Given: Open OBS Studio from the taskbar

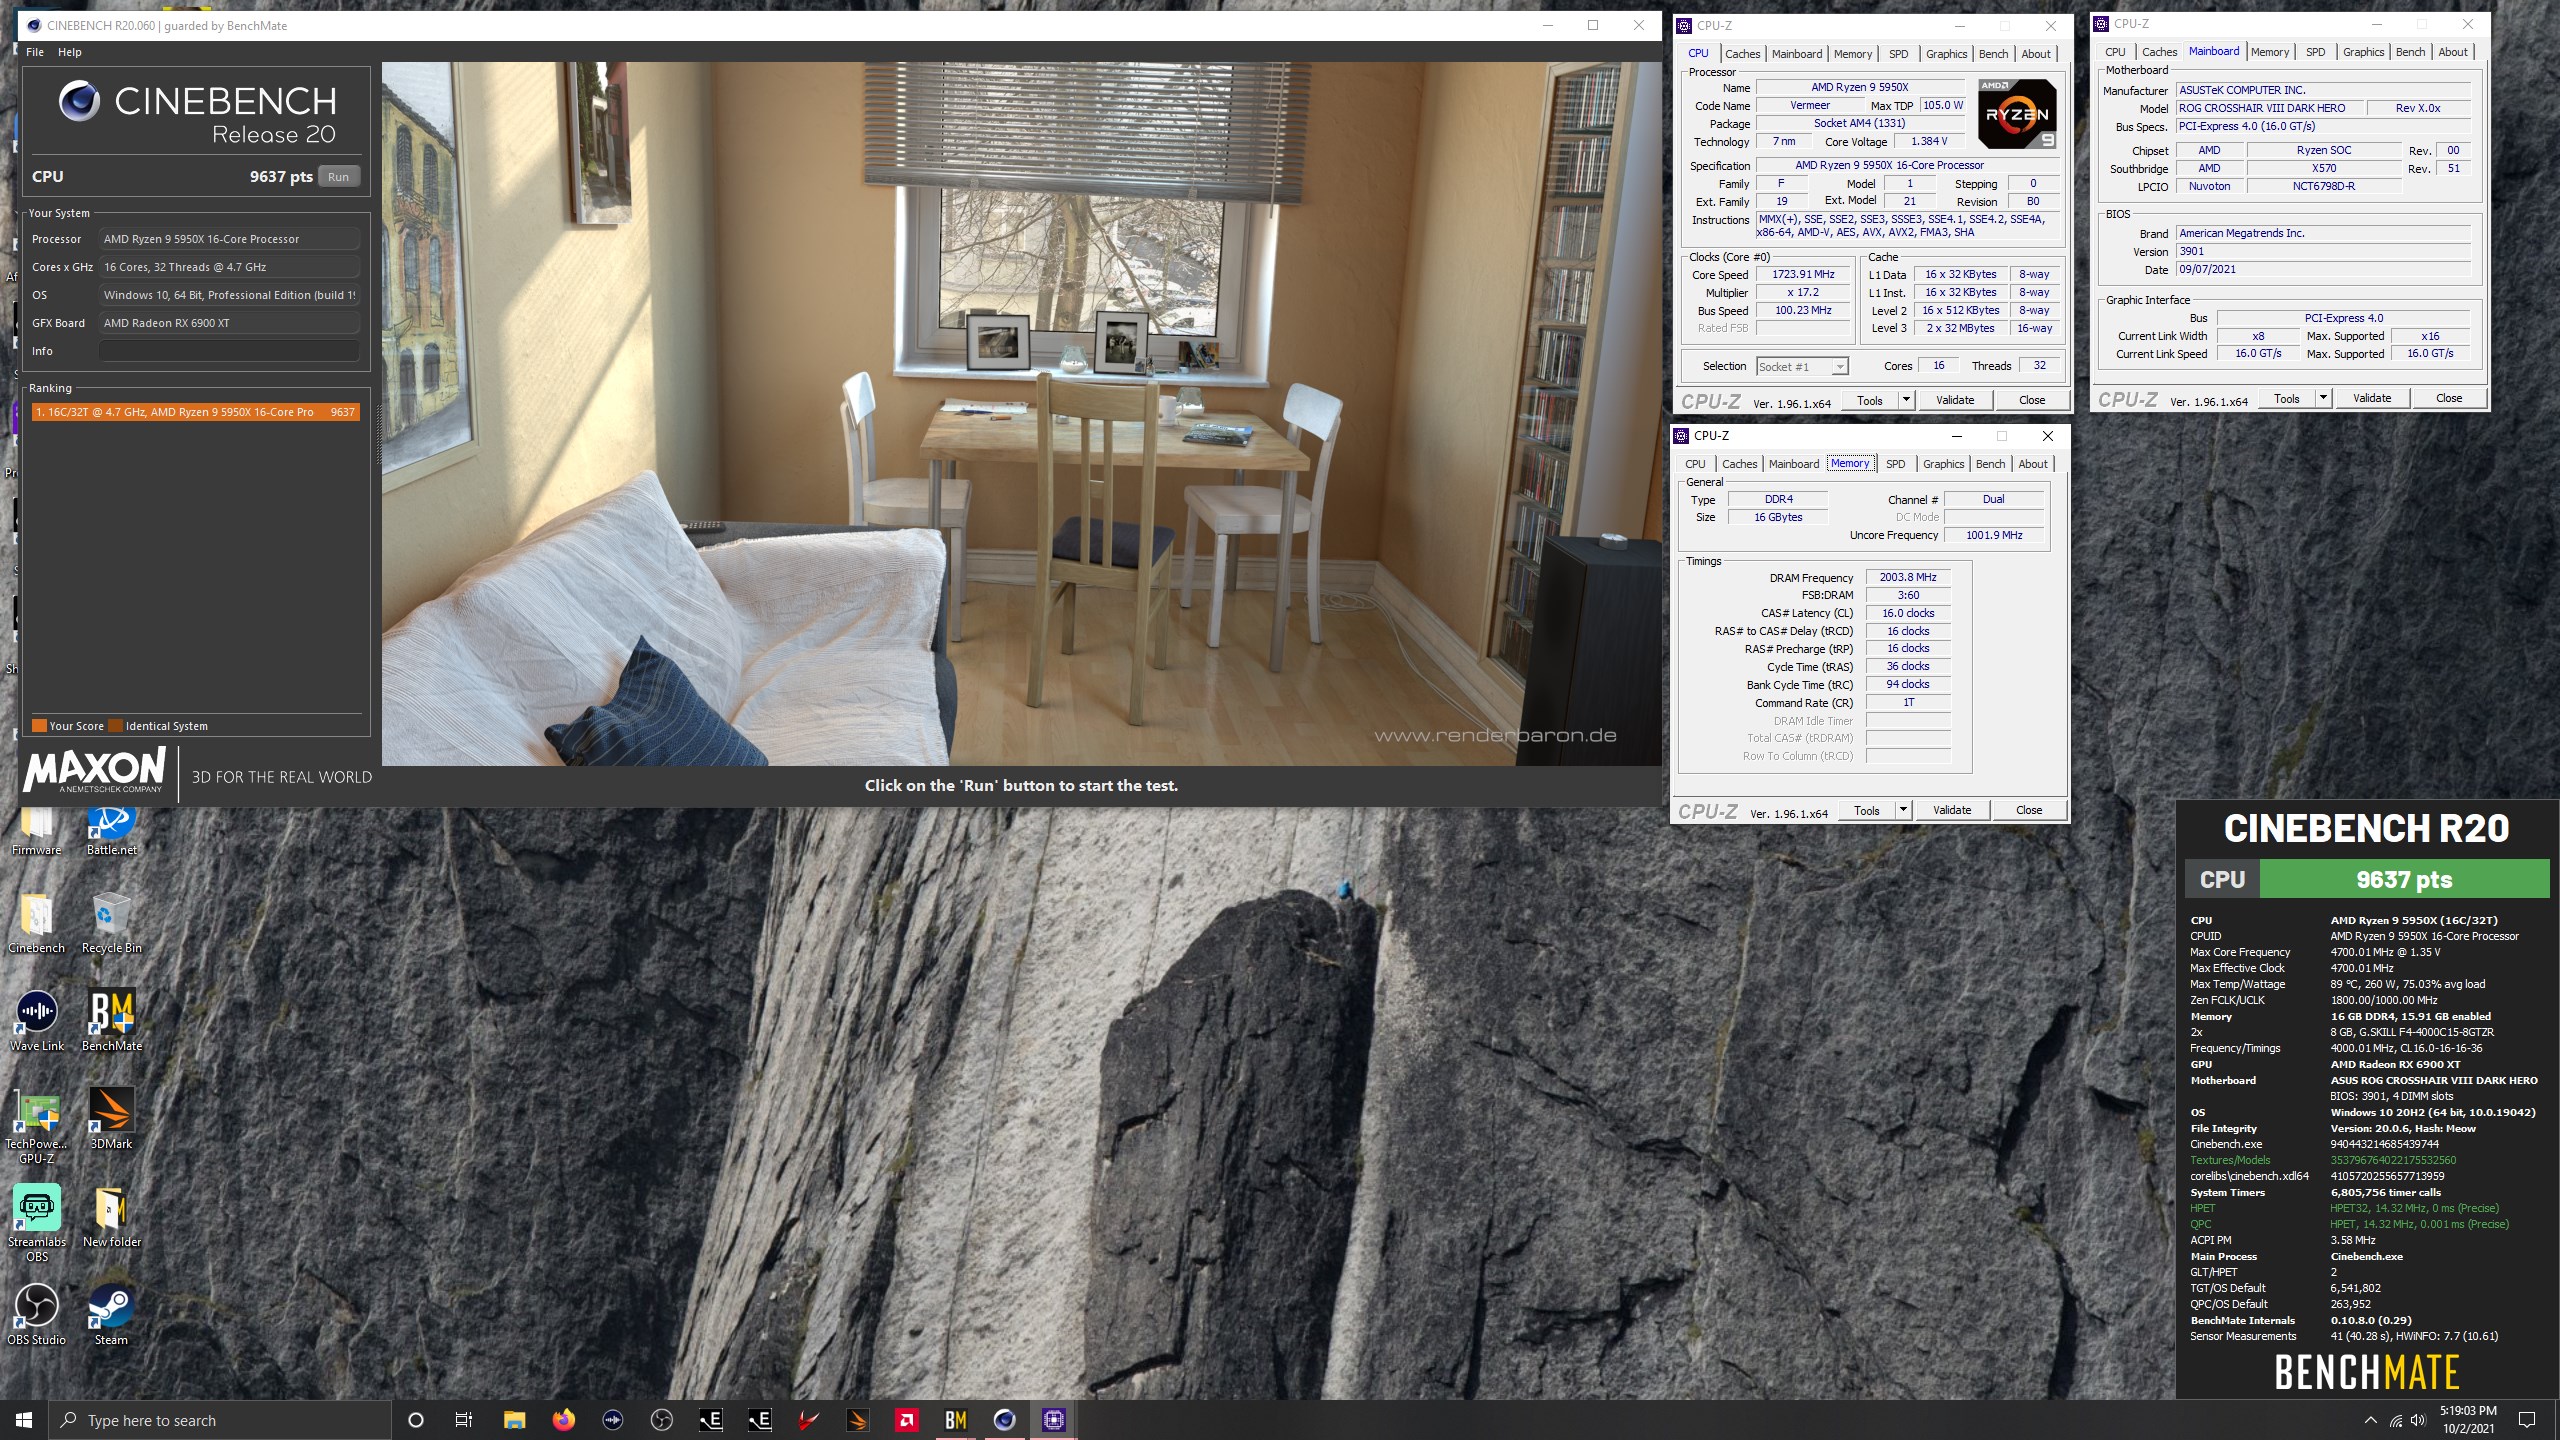Looking at the screenshot, I should pos(662,1420).
